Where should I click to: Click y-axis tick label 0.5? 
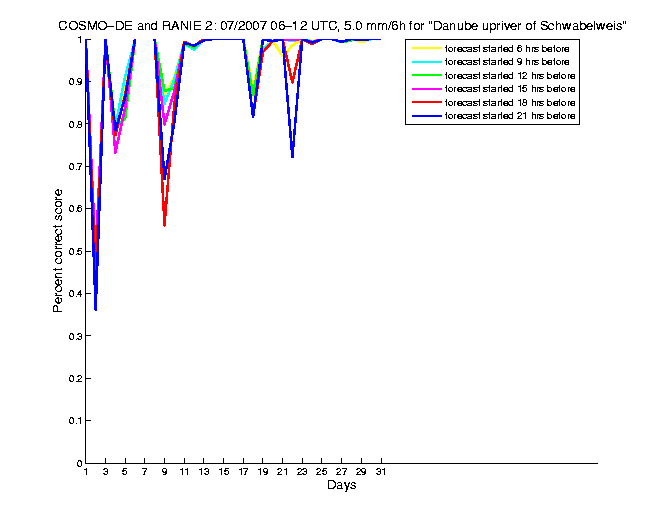(75, 251)
